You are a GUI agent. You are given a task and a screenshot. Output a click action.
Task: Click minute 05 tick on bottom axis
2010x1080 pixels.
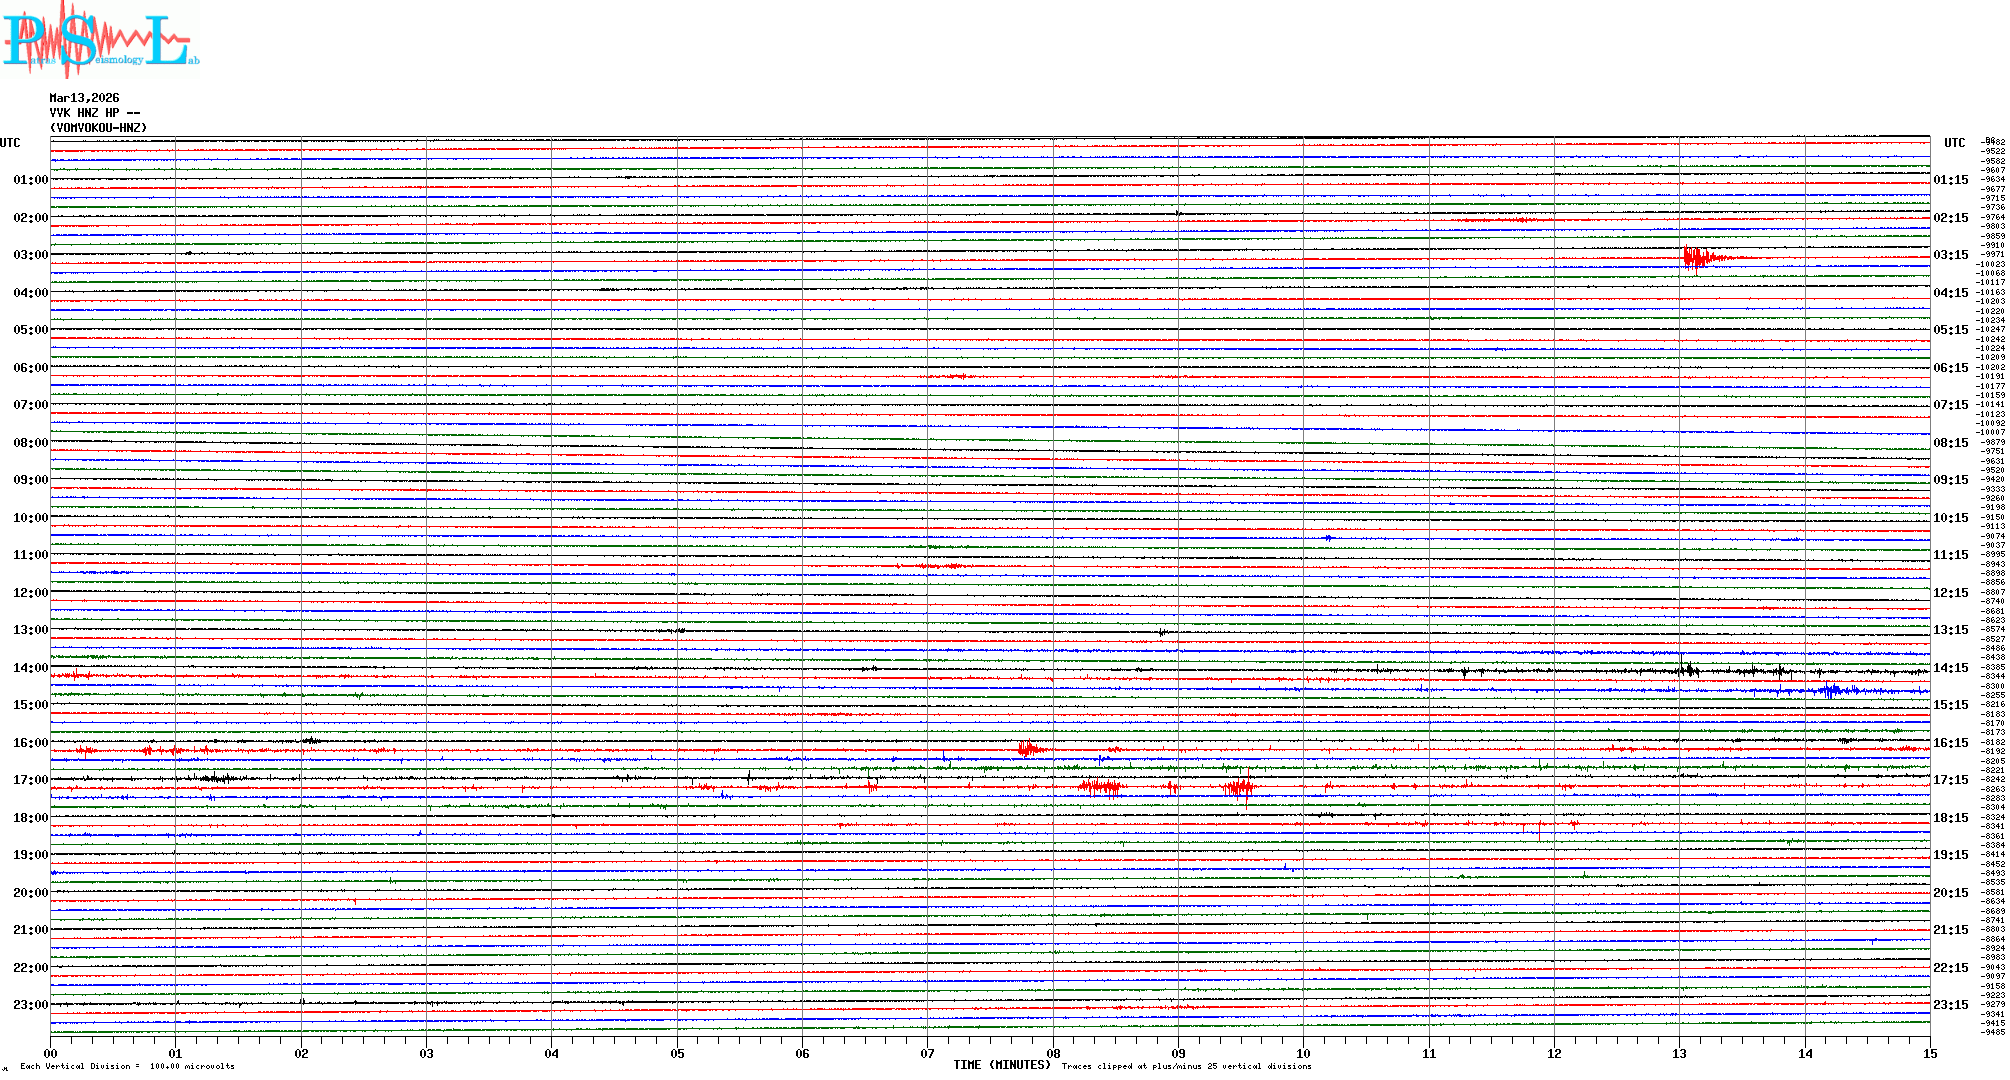click(x=677, y=1053)
